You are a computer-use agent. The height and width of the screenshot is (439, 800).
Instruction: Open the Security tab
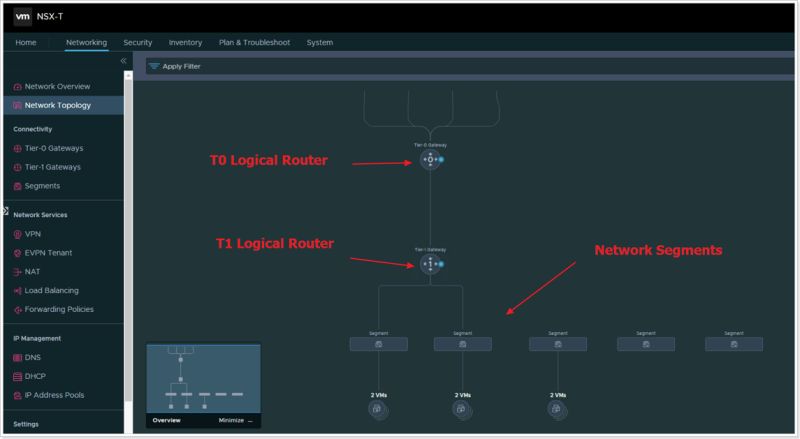(138, 42)
